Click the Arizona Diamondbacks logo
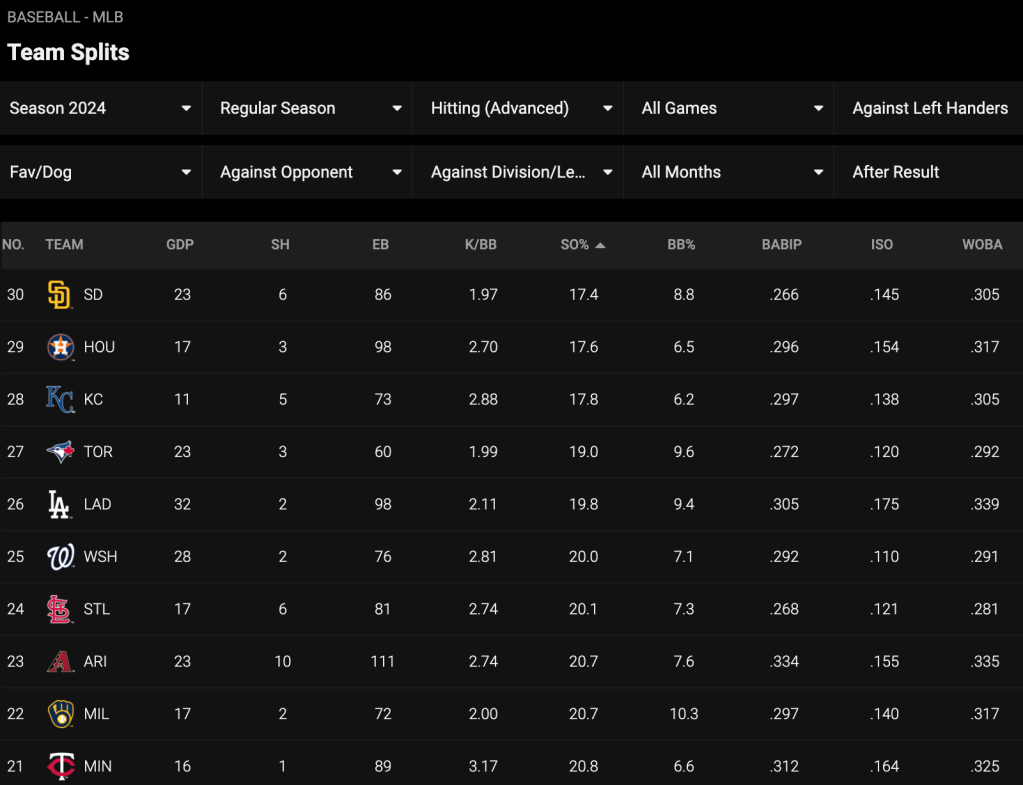The image size is (1023, 785). (60, 661)
